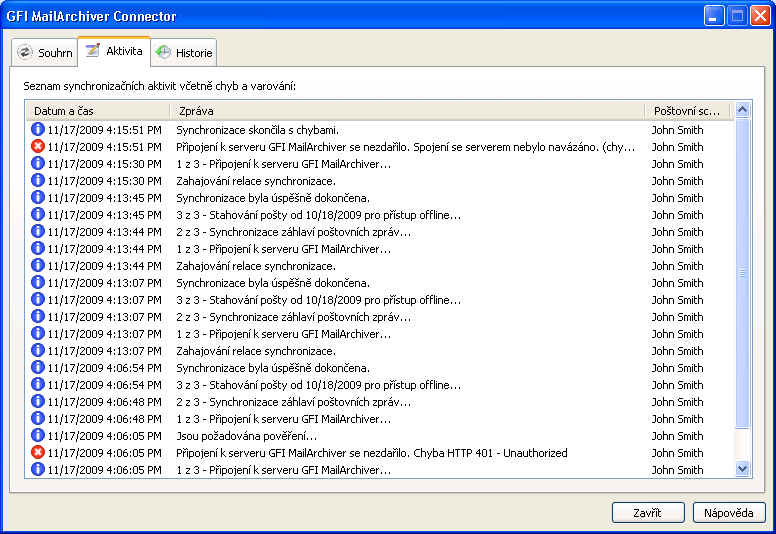Click the Souhrn tab sync icon
This screenshot has height=534, width=776.
click(25, 52)
